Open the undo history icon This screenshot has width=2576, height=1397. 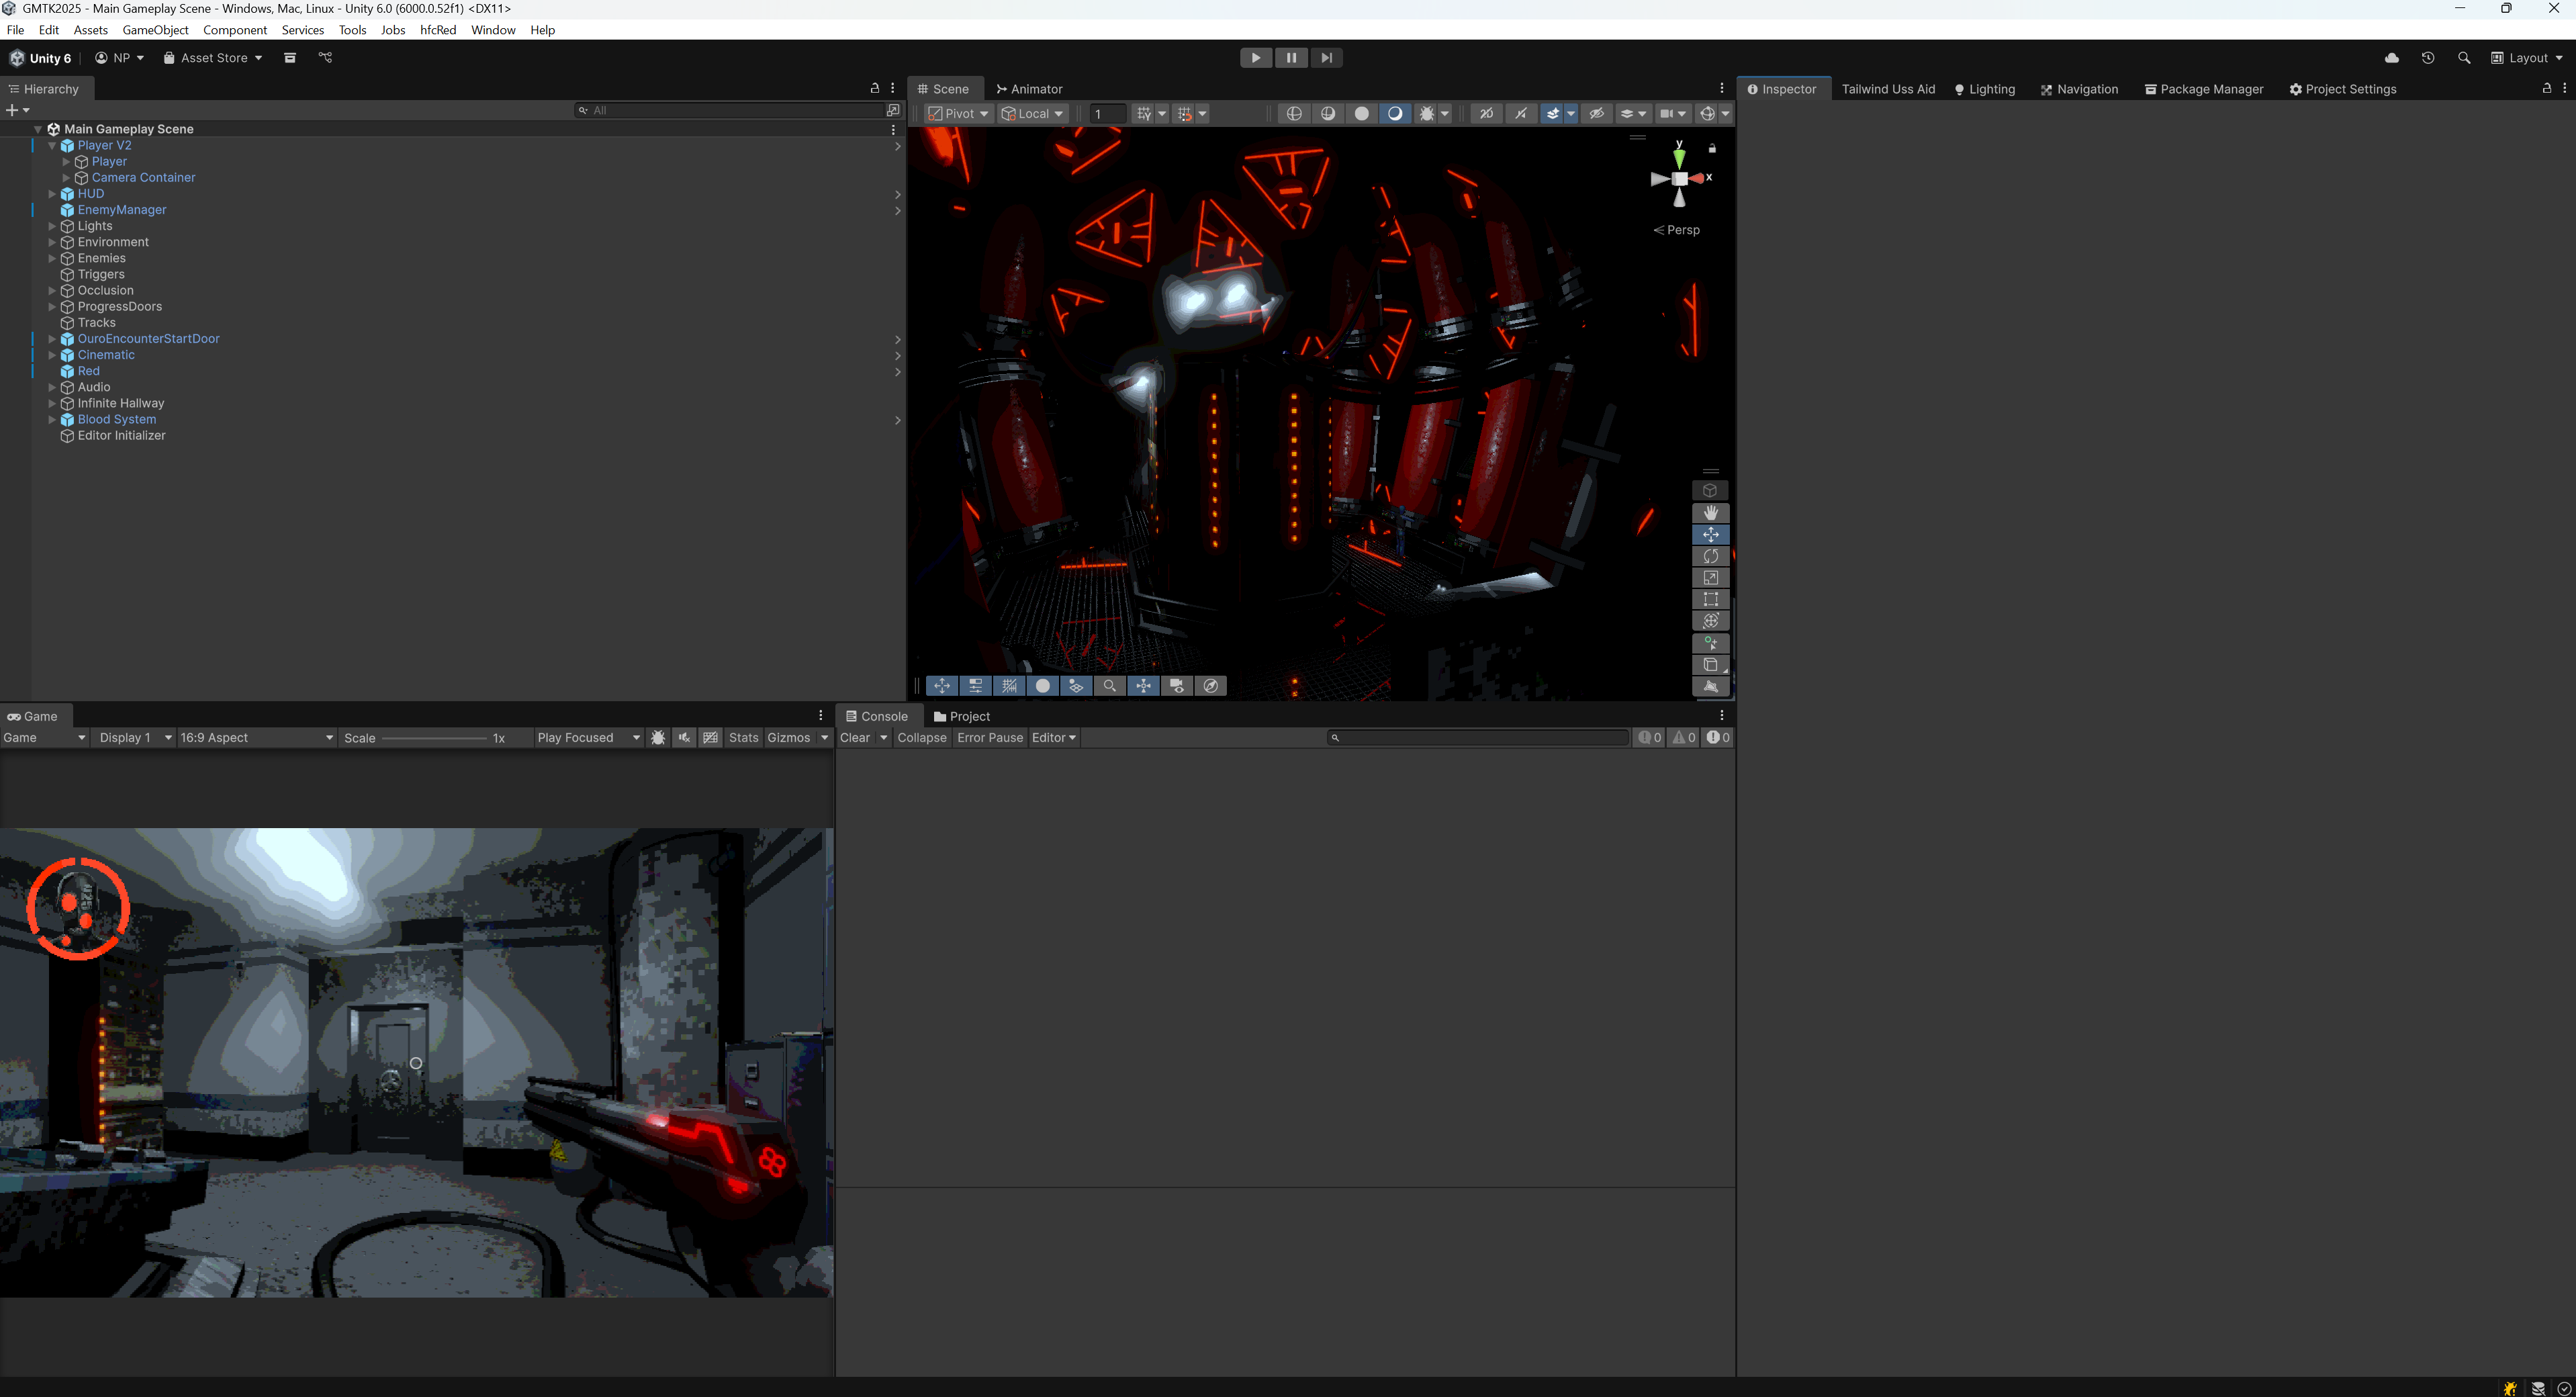coord(2427,58)
